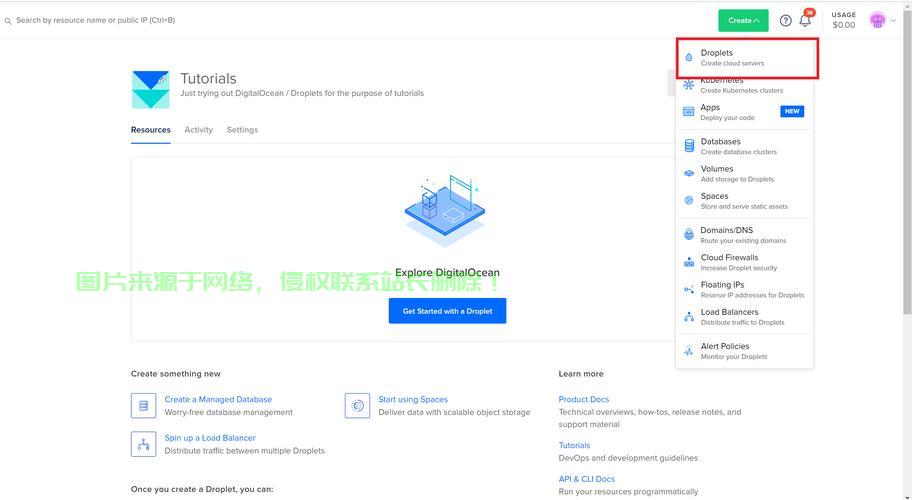Open the project Settings tab
Viewport: 912px width, 500px height.
[x=242, y=130]
